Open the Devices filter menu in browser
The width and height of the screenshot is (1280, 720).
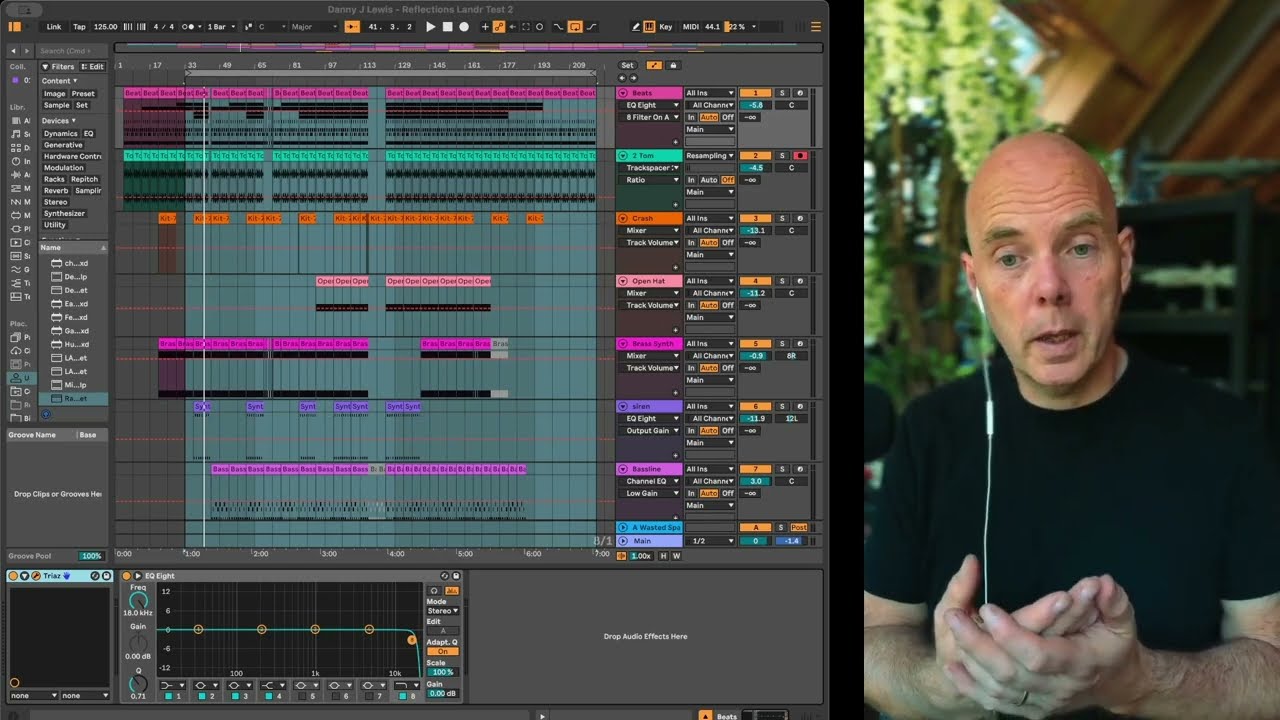58,121
